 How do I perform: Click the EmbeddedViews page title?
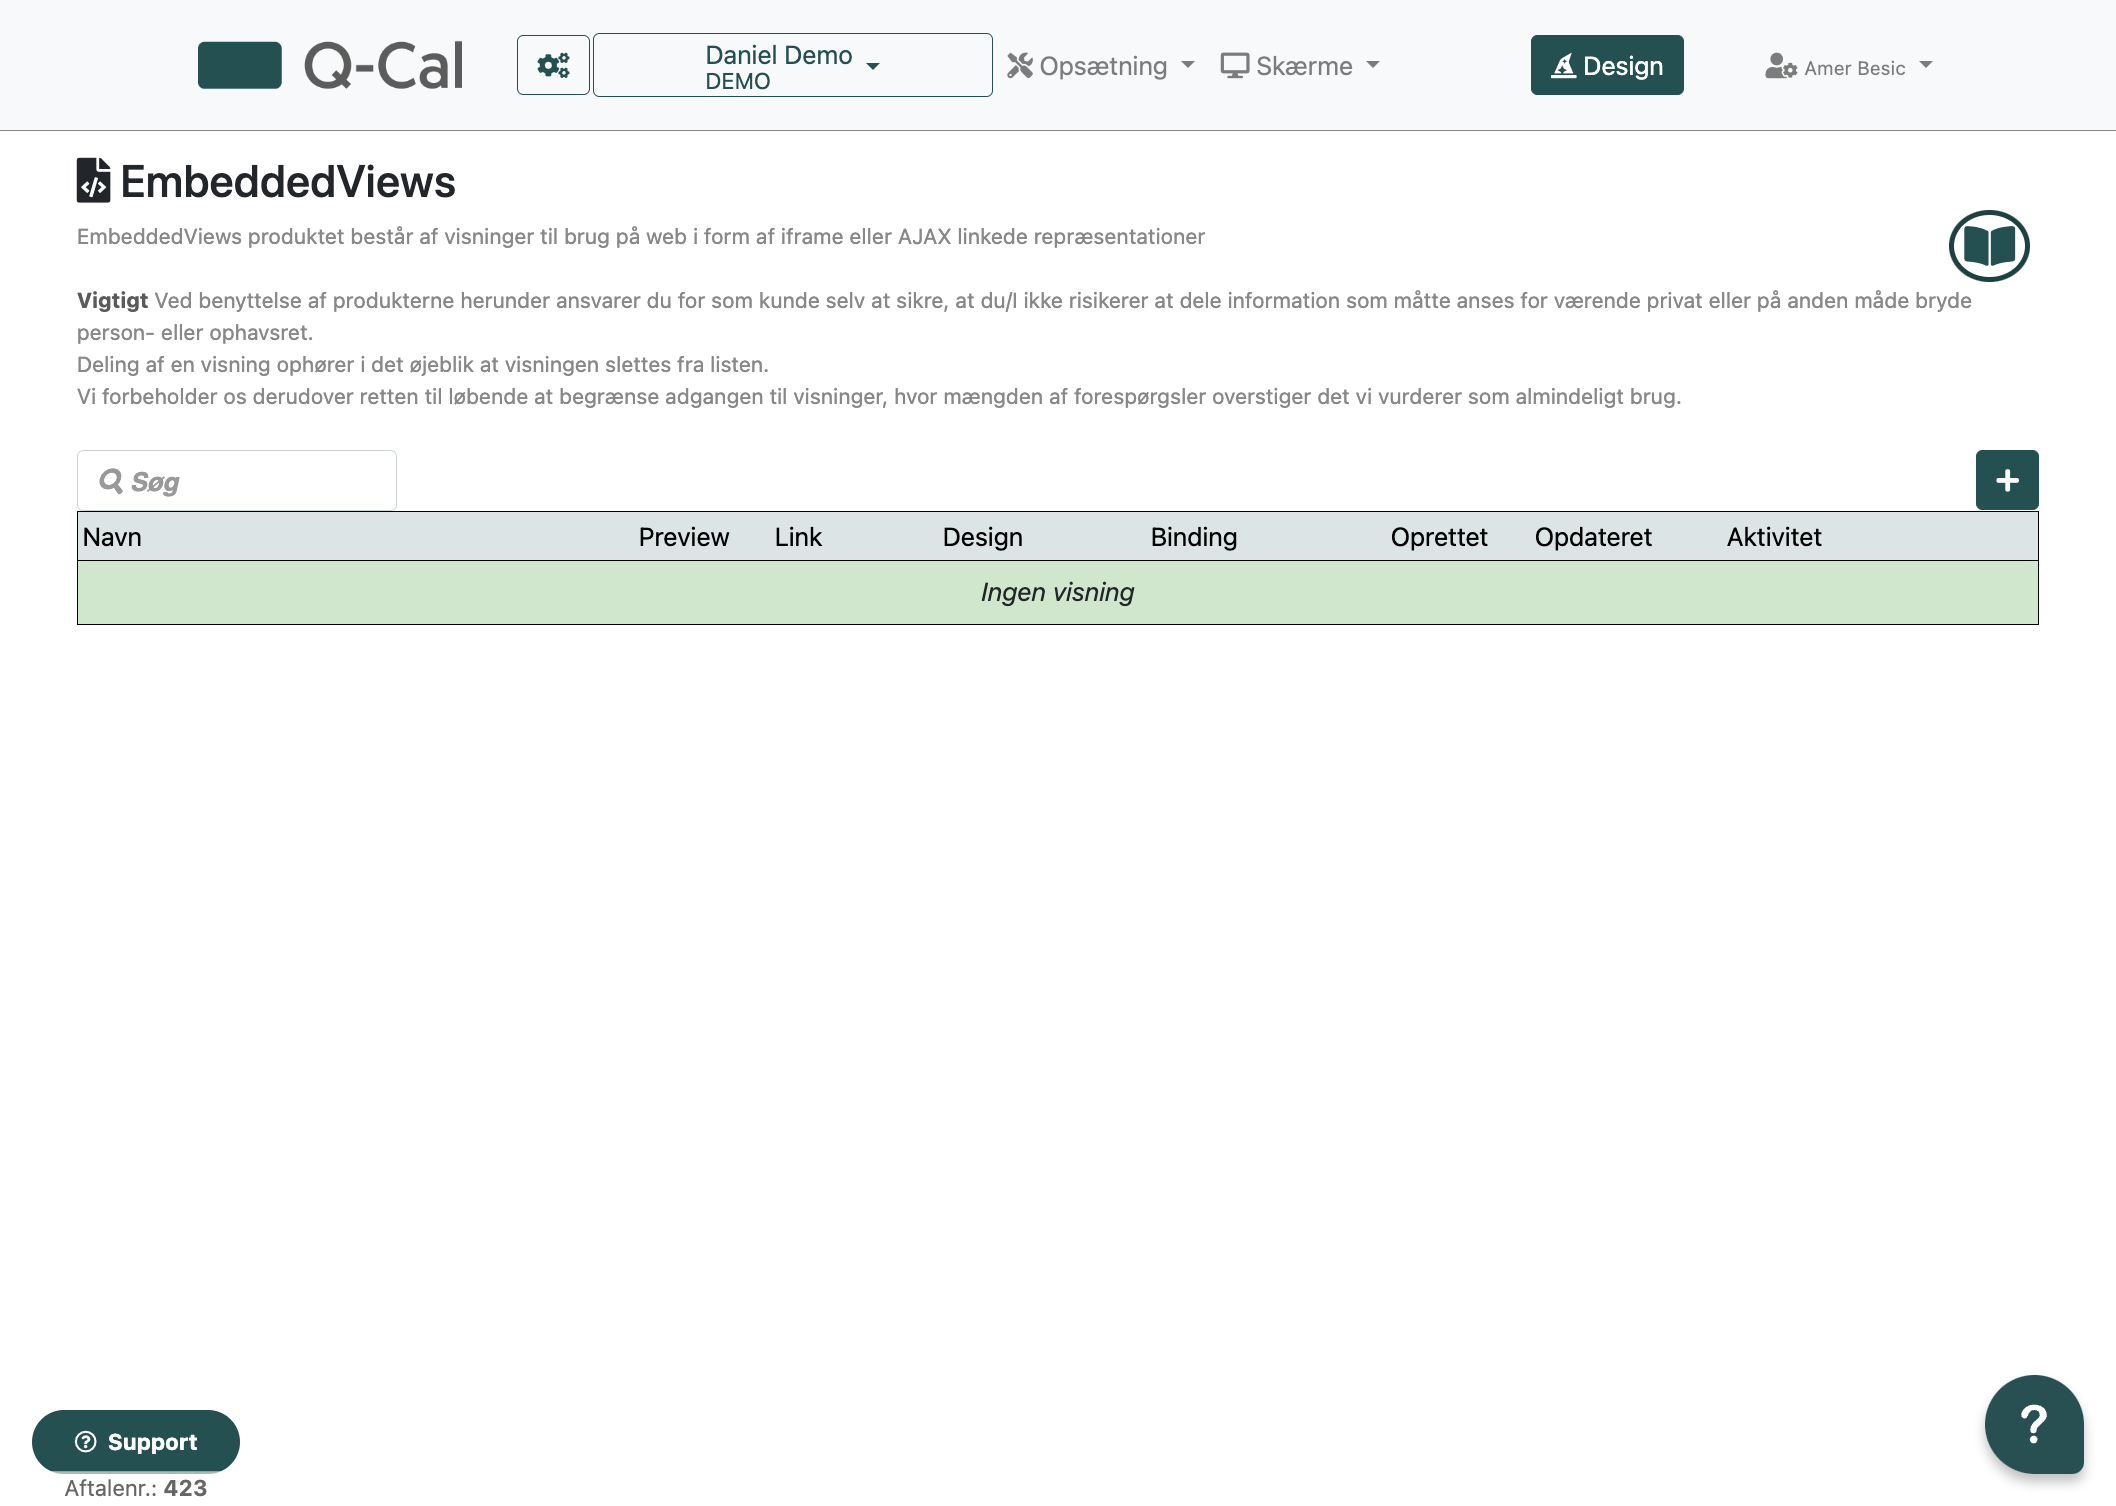[288, 182]
